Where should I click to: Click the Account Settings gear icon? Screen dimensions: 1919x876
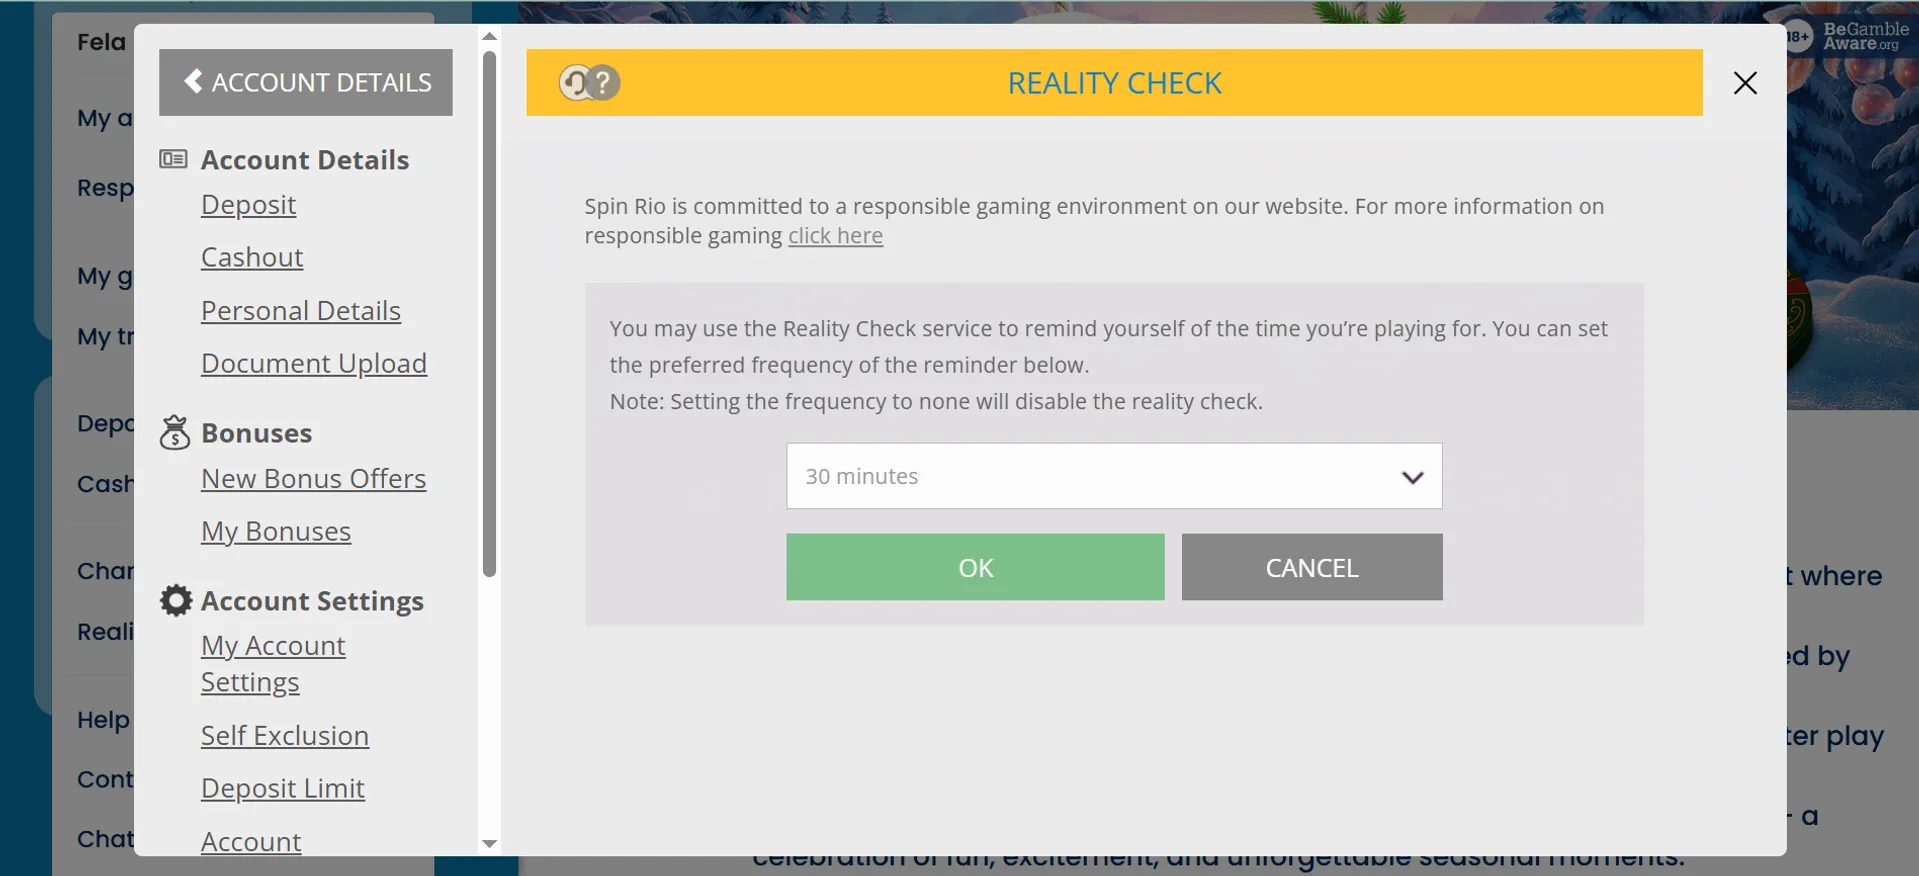176,600
